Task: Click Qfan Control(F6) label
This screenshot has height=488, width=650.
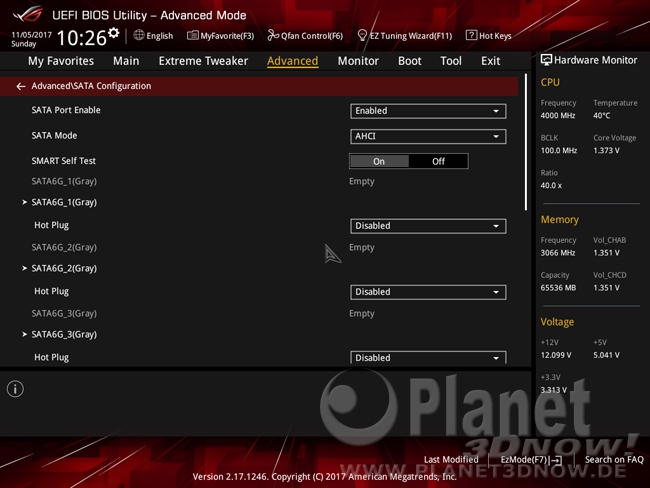Action: pyautogui.click(x=312, y=36)
